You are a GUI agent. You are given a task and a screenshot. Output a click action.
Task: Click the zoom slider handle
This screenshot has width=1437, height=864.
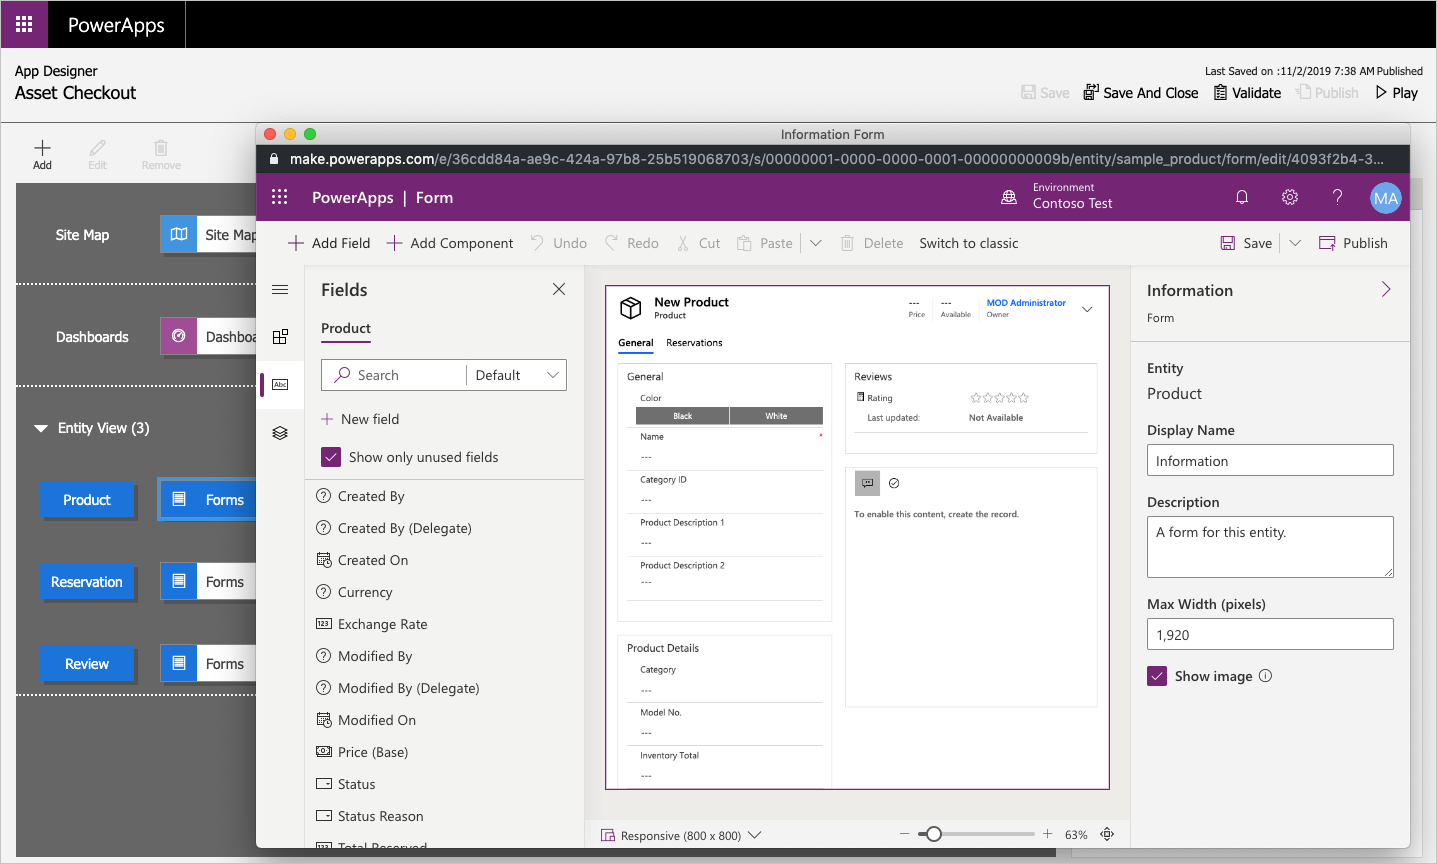pos(933,834)
